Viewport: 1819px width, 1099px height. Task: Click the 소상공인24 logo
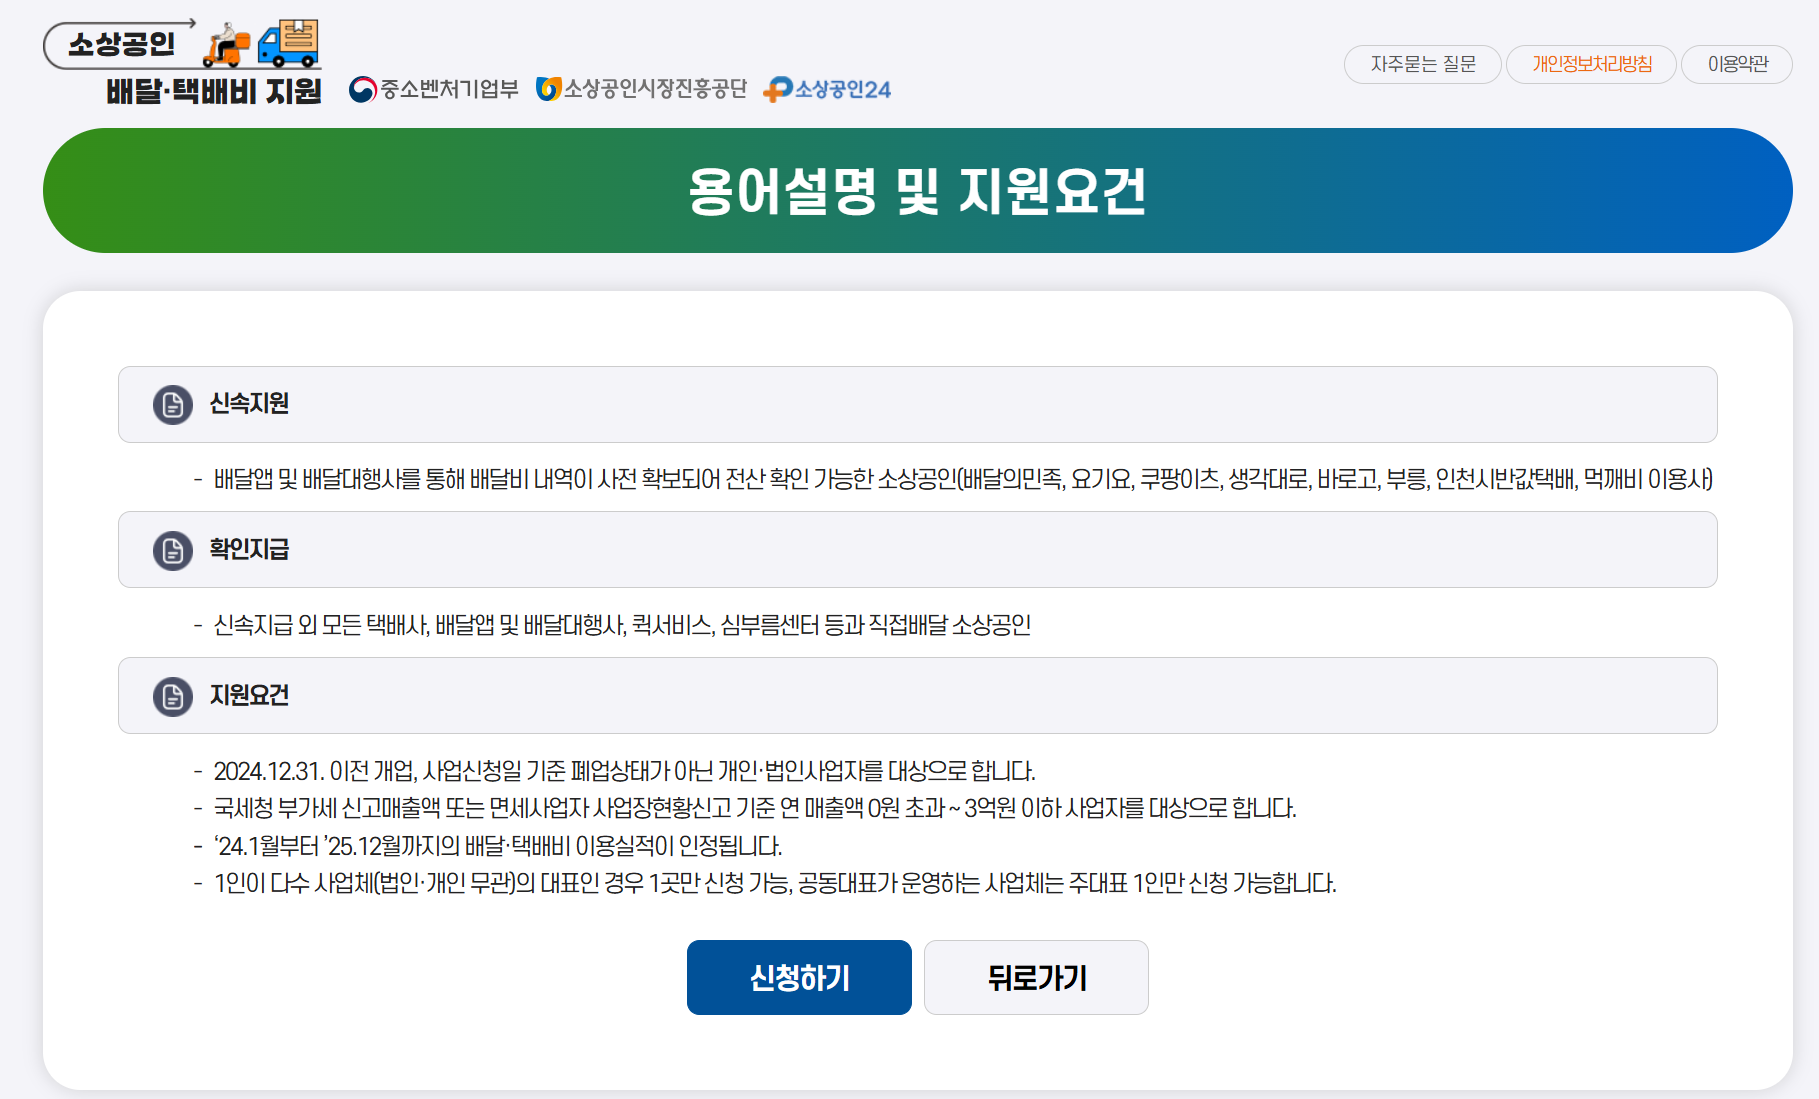tap(827, 89)
